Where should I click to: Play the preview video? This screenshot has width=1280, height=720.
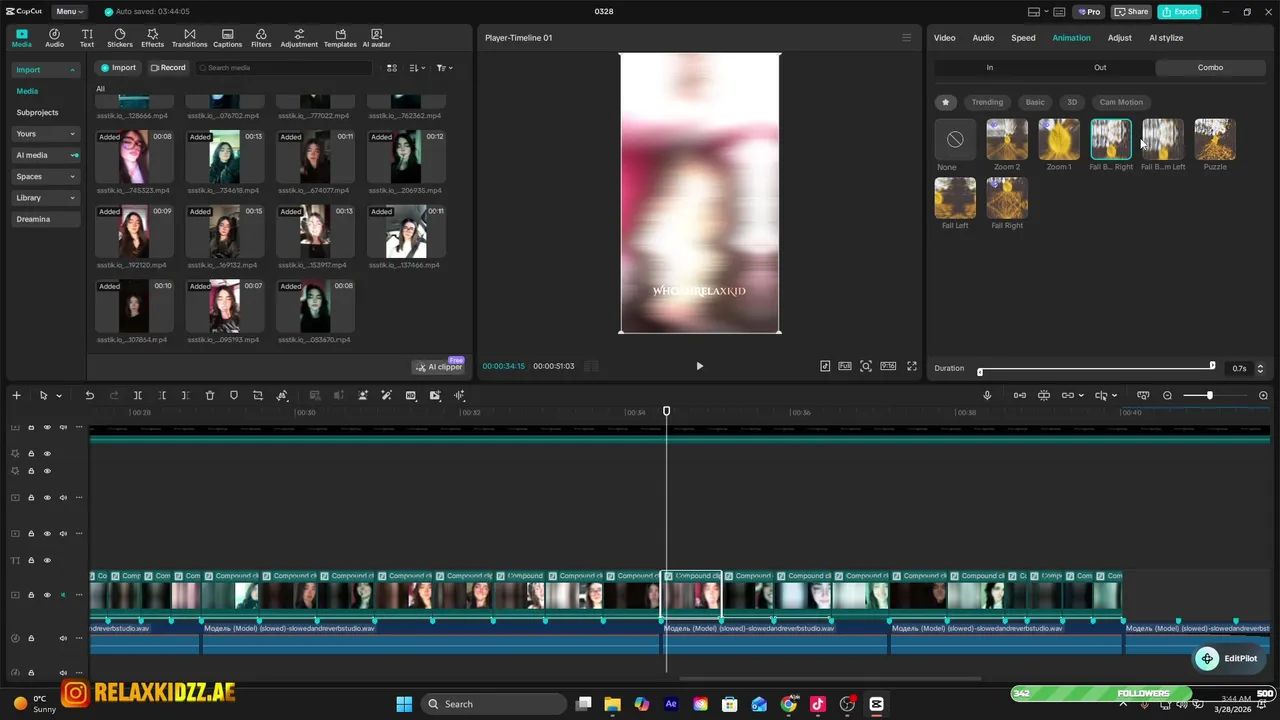[699, 366]
